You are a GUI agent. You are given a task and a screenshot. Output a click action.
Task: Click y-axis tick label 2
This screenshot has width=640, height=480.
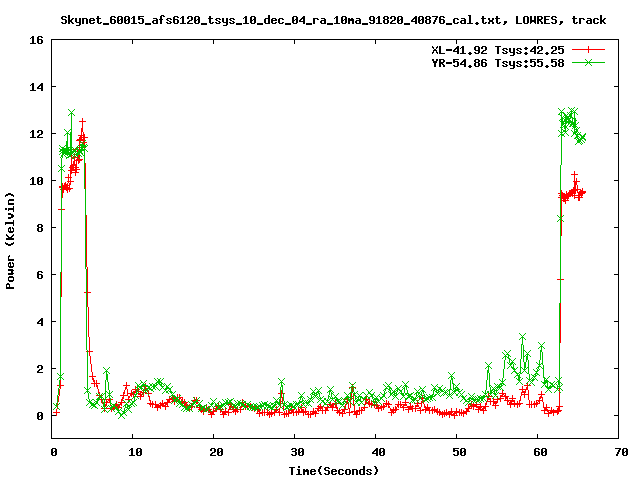pyautogui.click(x=40, y=369)
